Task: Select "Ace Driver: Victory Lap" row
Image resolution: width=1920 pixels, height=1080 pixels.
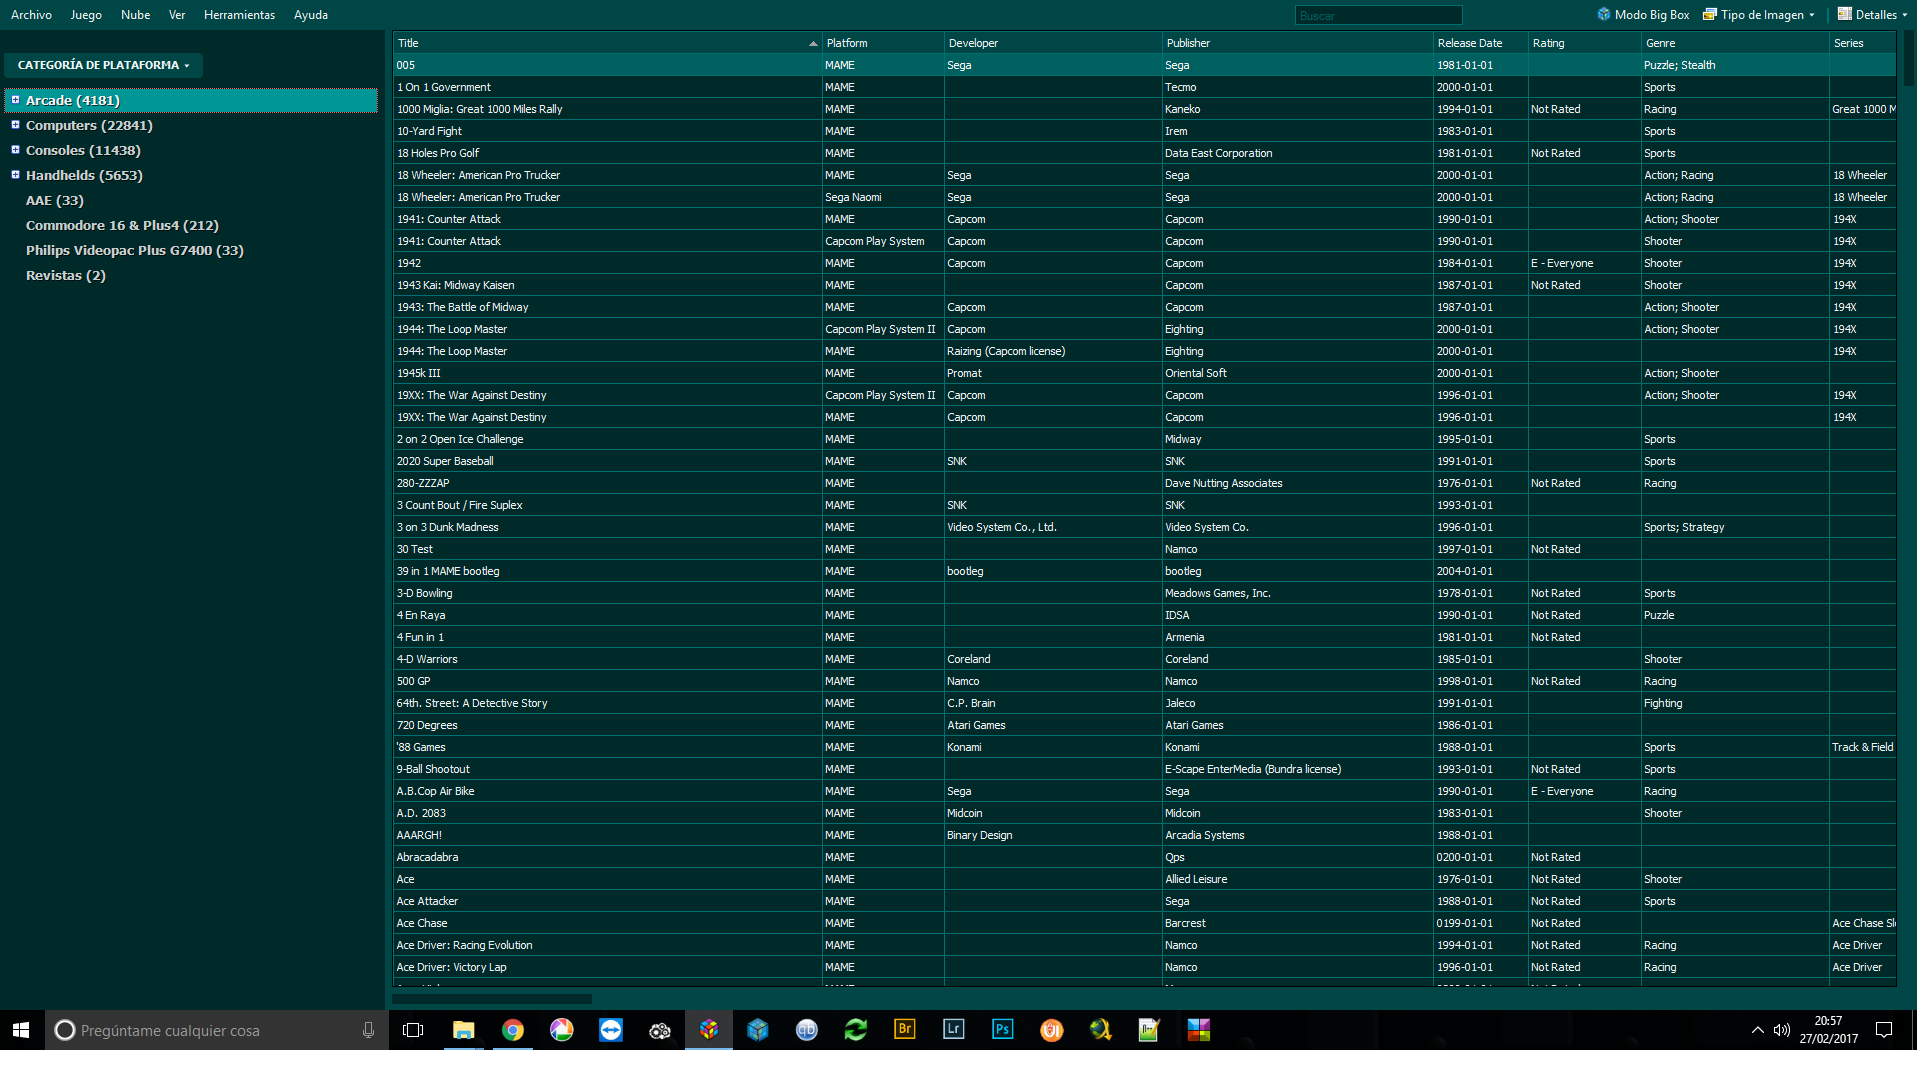Action: [1145, 967]
